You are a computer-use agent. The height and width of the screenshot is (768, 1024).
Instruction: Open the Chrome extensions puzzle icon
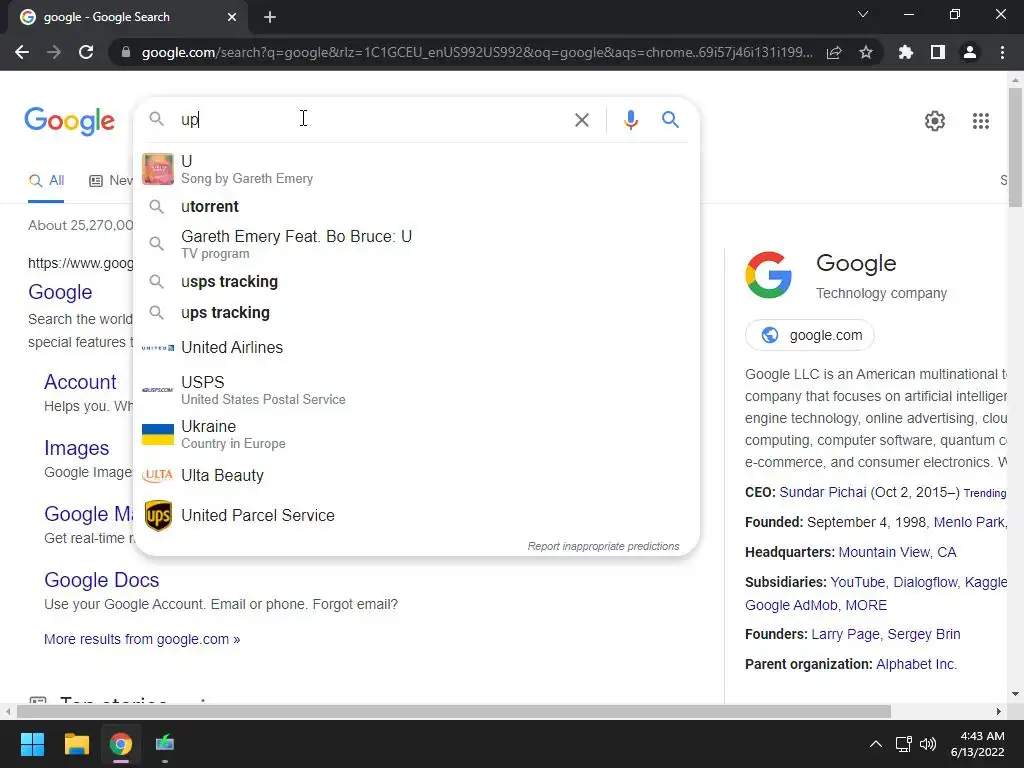[x=906, y=52]
